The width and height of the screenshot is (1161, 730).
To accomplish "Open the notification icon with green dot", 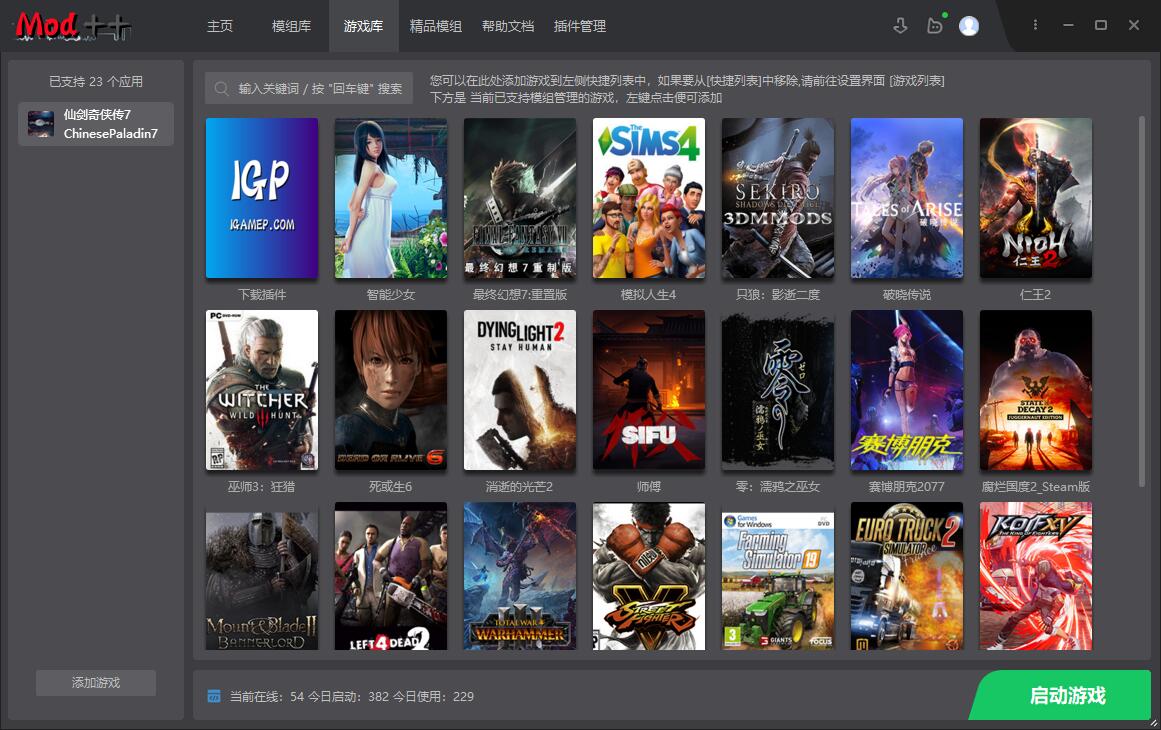I will (x=935, y=25).
